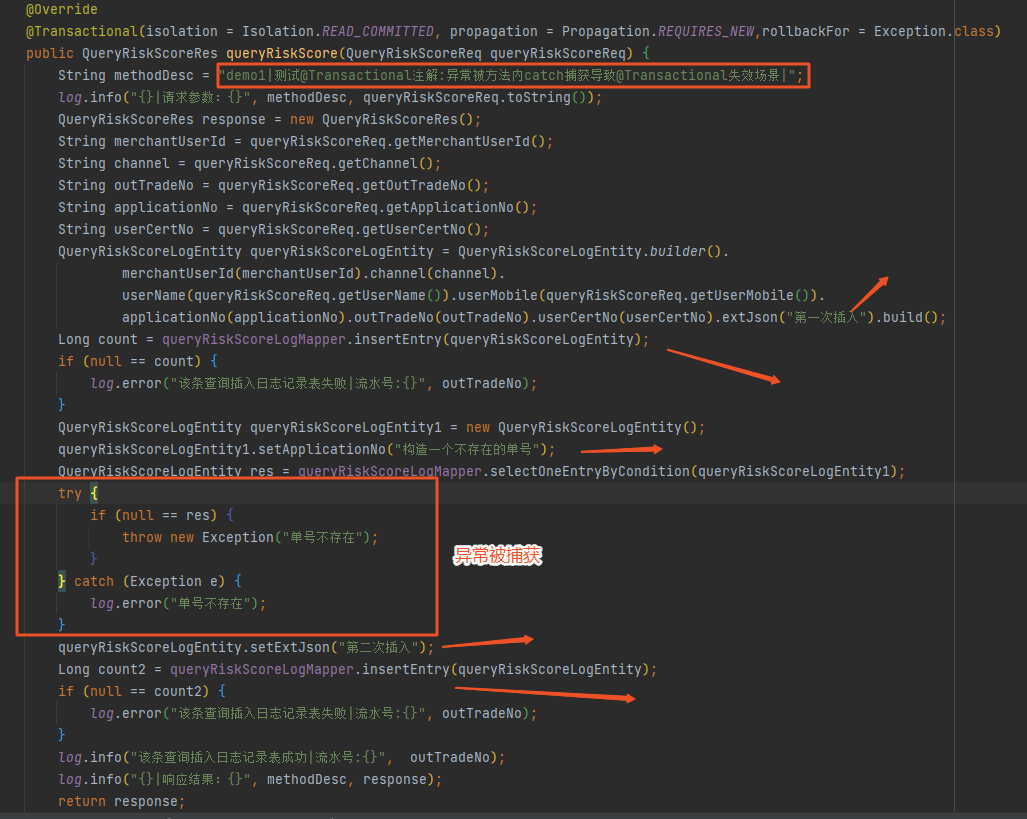Click the 'if (null == res)' condition
Image resolution: width=1027 pixels, height=819 pixels.
coord(154,516)
